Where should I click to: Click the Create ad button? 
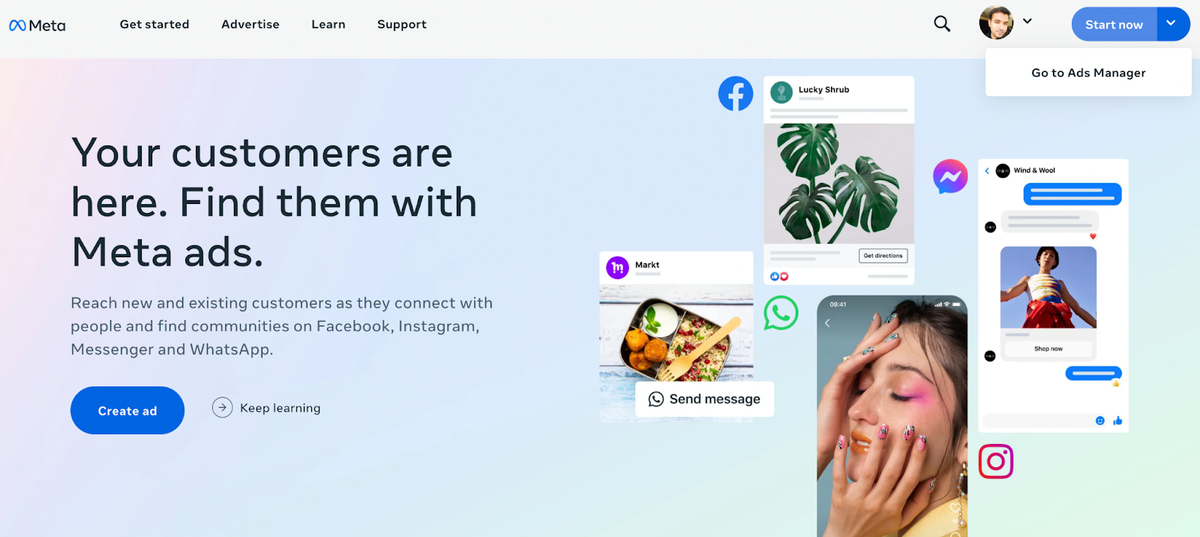[127, 410]
